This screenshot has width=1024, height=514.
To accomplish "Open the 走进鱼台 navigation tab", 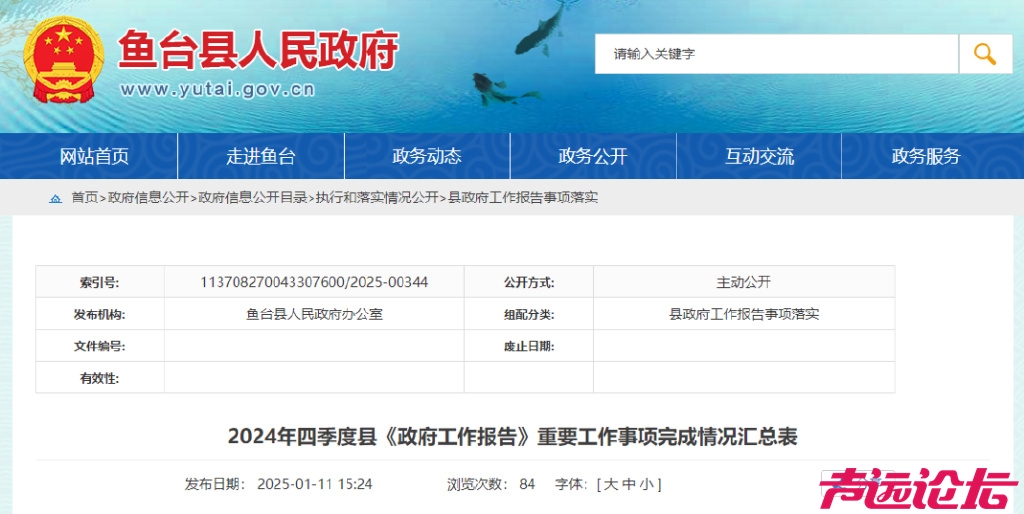I will [x=261, y=156].
